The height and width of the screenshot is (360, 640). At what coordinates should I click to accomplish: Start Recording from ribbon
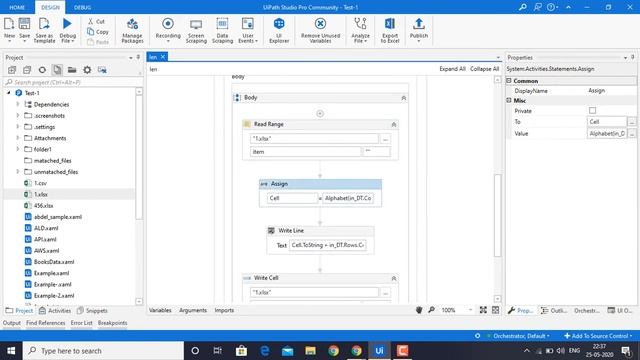point(168,30)
